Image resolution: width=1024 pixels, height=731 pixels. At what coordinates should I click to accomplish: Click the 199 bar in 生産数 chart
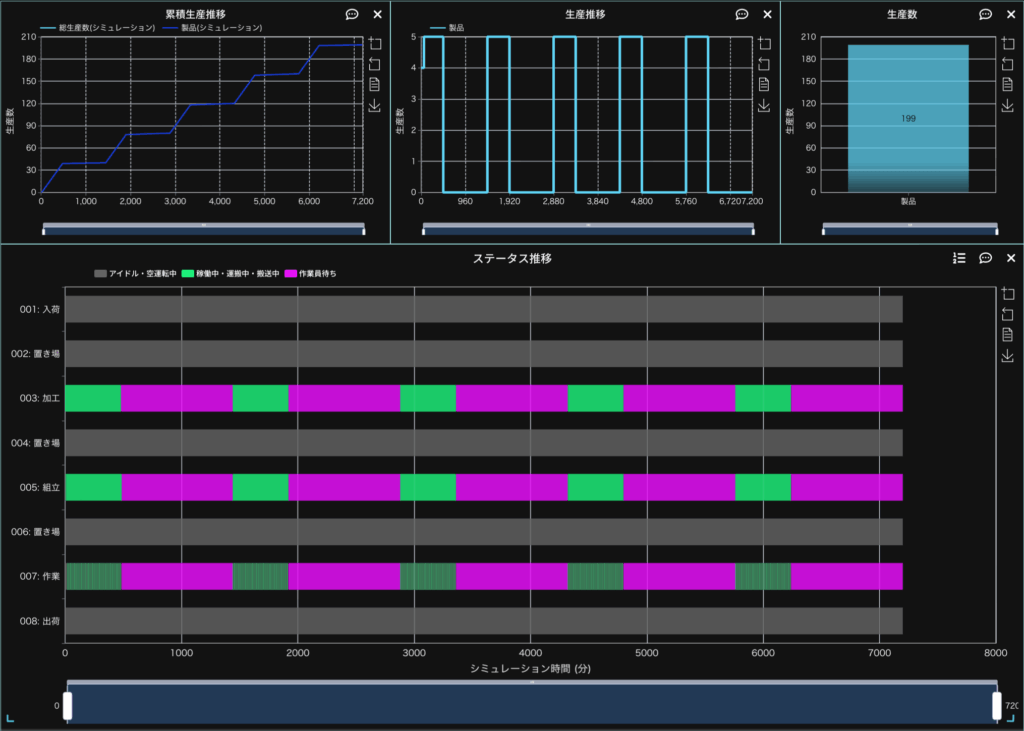908,118
